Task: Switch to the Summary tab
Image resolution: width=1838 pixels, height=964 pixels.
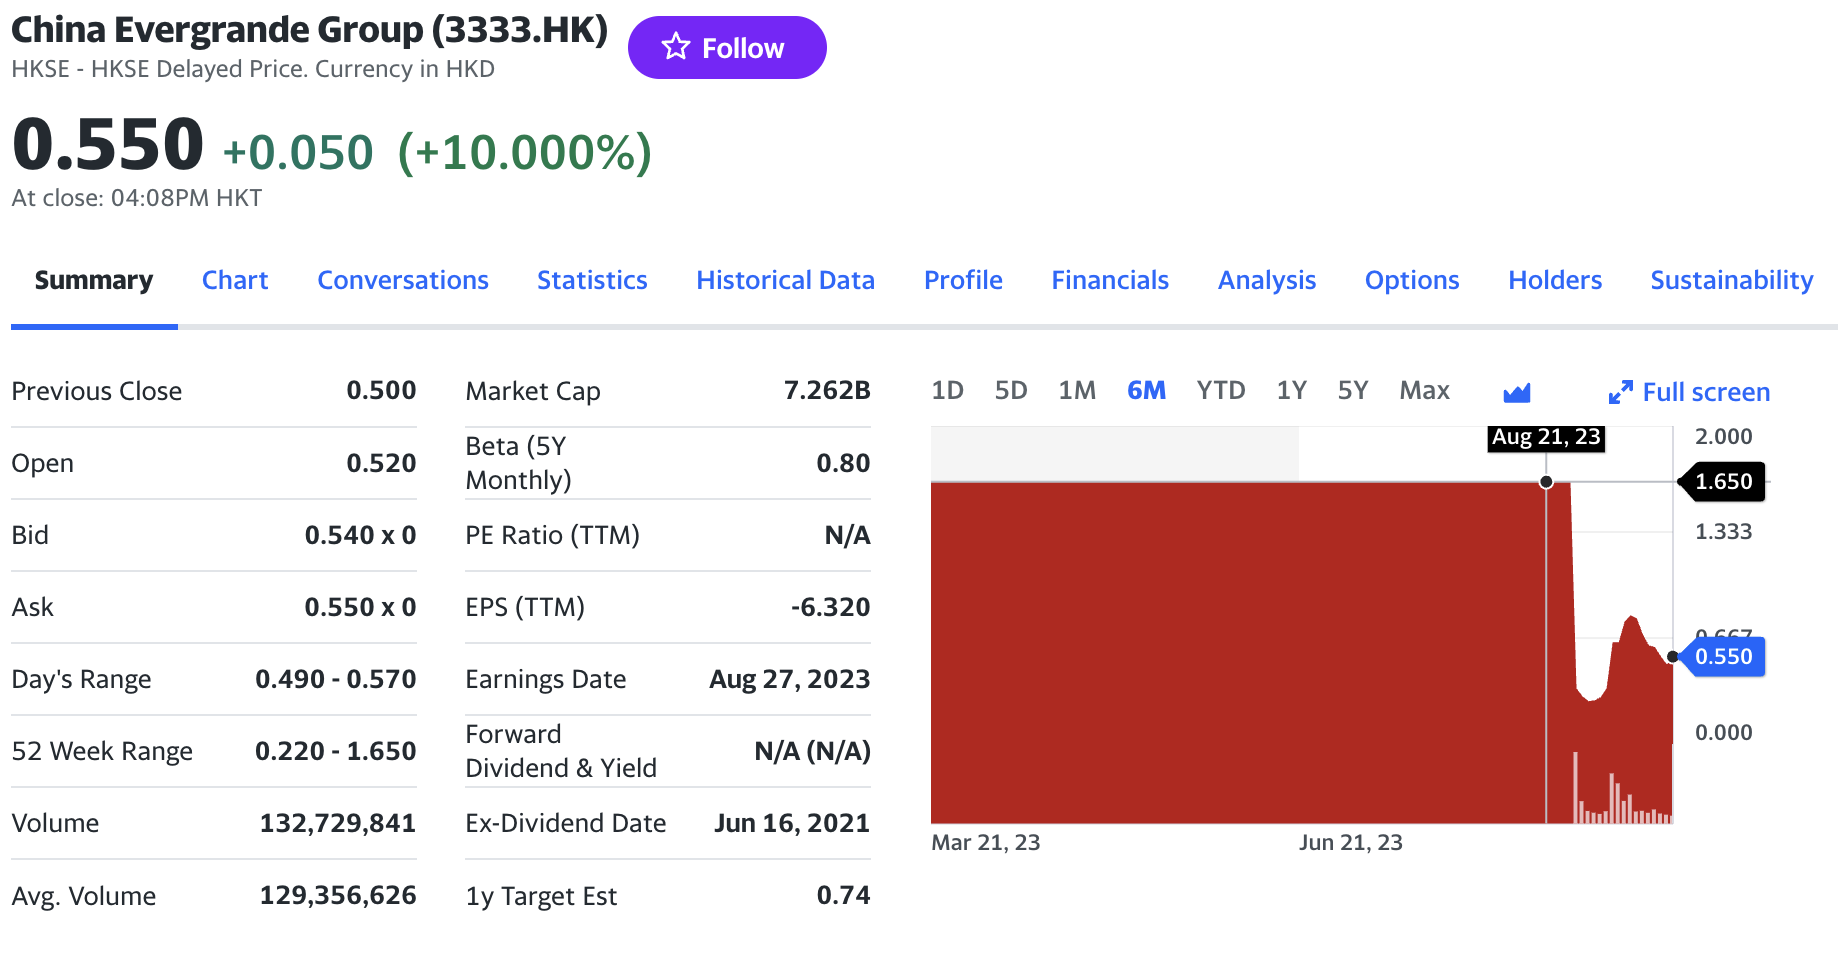Action: click(94, 280)
